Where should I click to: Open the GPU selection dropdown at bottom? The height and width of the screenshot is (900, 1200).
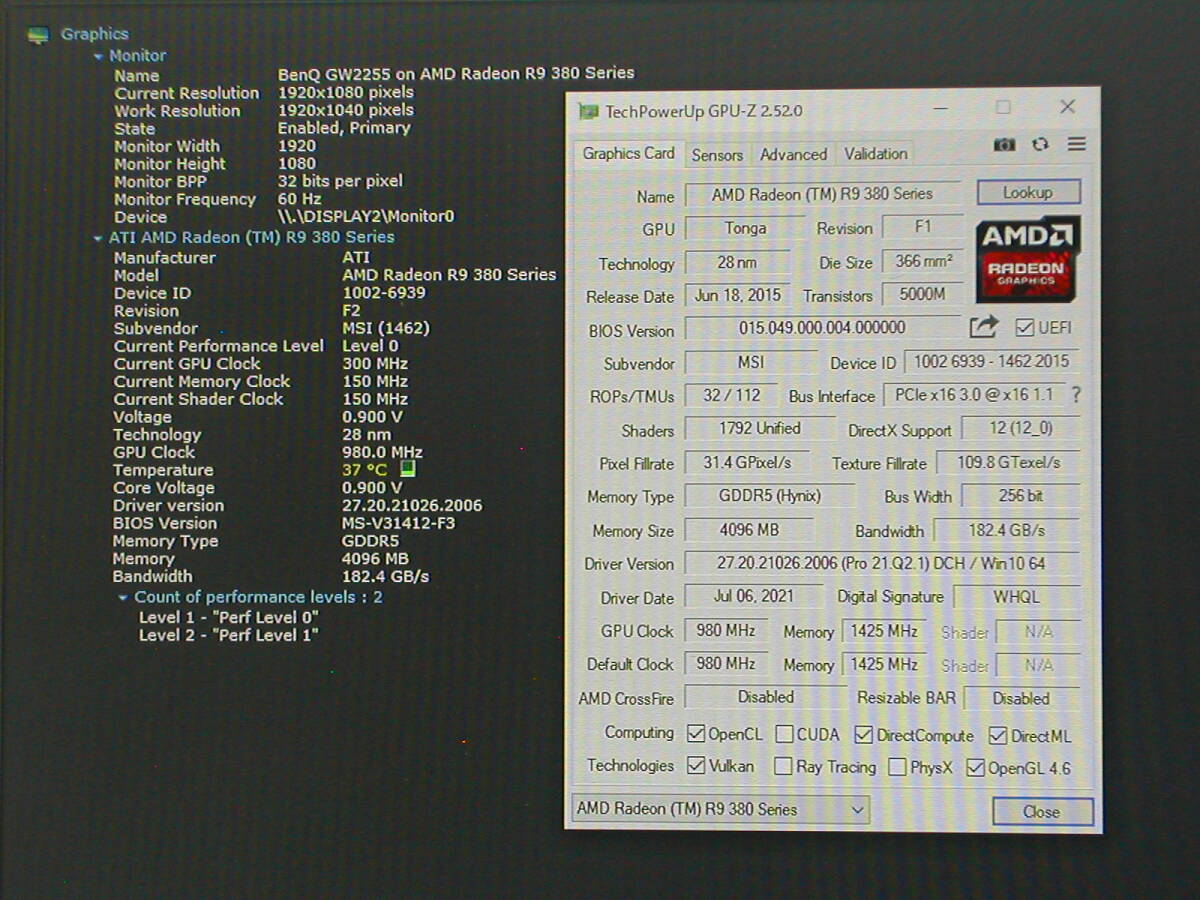pyautogui.click(x=720, y=808)
